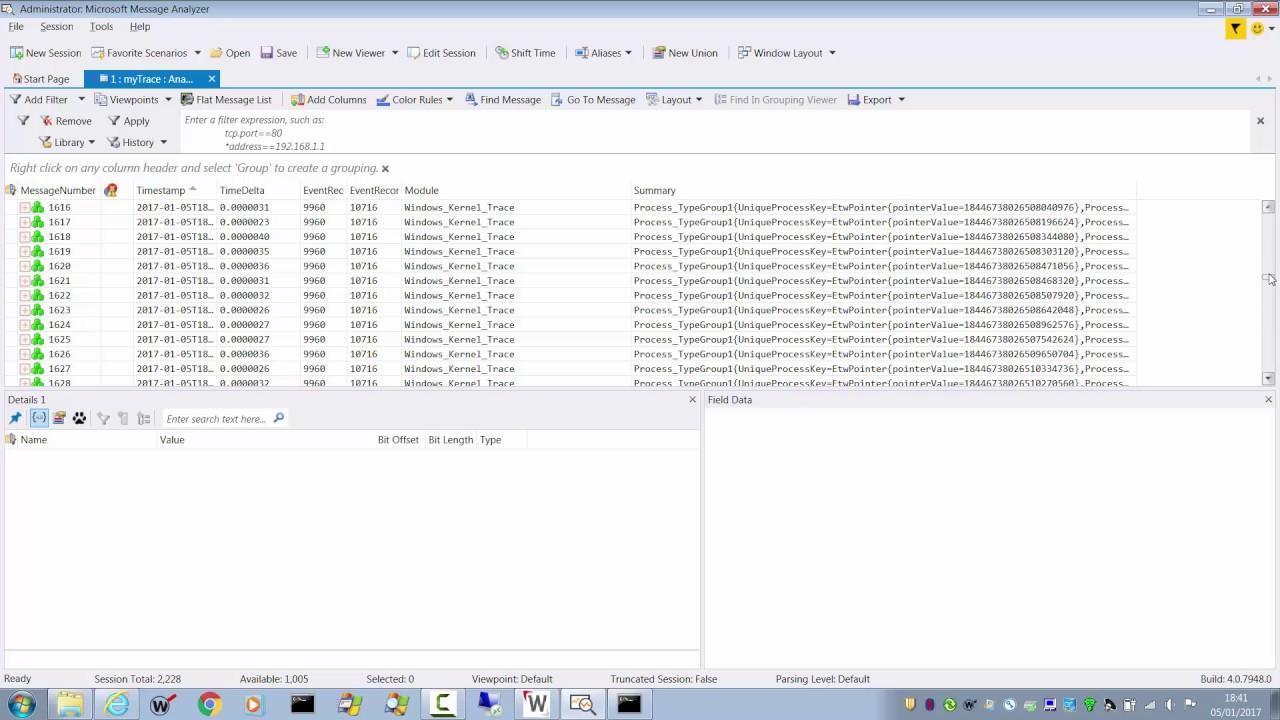Open the Viewpoints dropdown arrow
This screenshot has width=1280, height=720.
click(167, 99)
